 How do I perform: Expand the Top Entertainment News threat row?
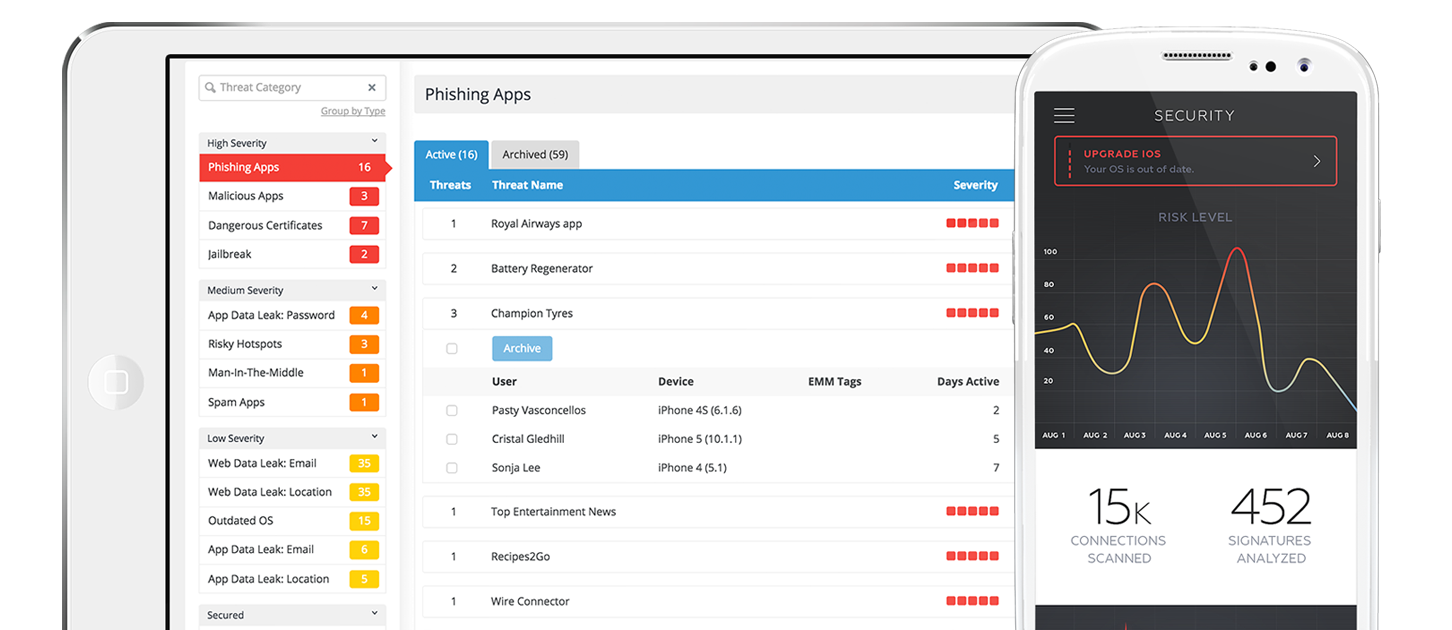click(x=718, y=512)
